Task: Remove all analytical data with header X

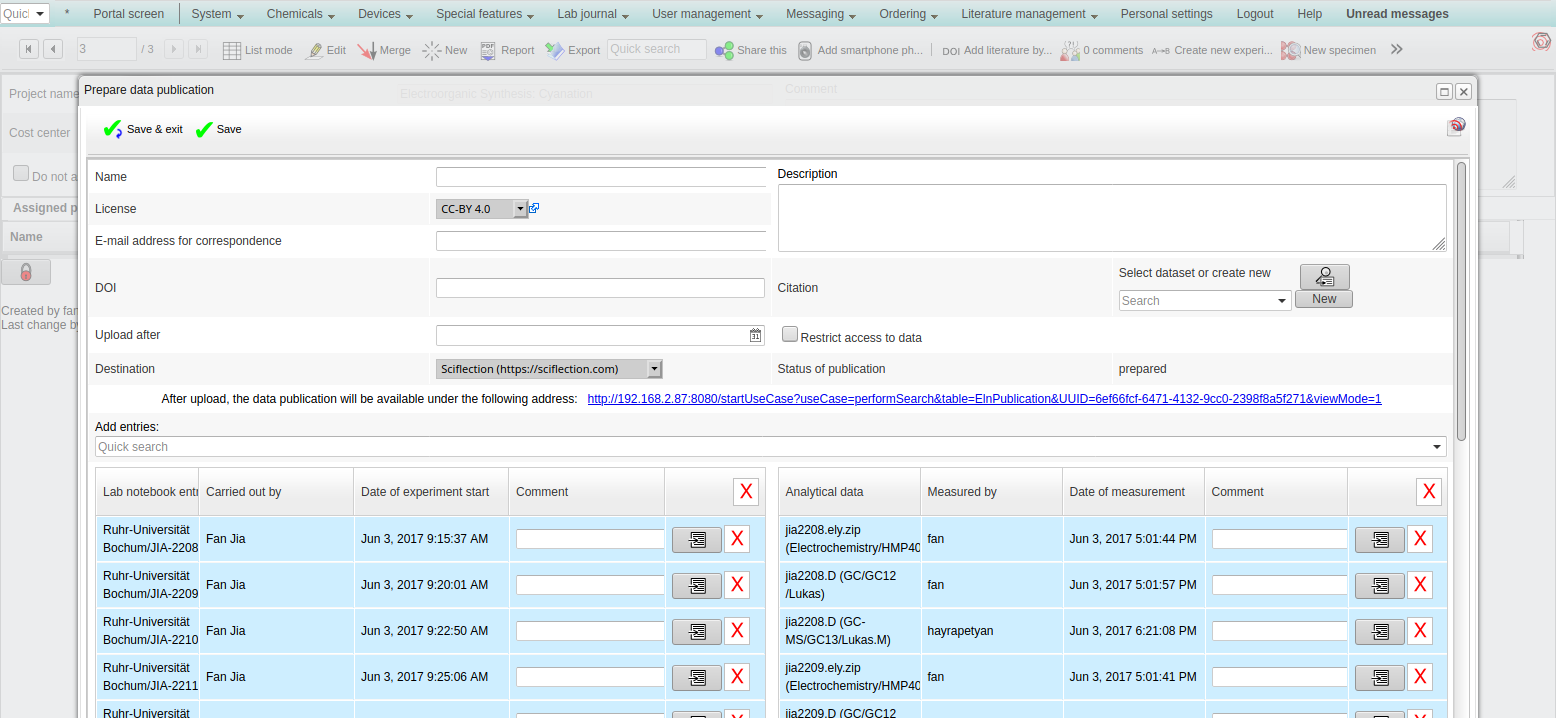Action: click(x=1429, y=492)
